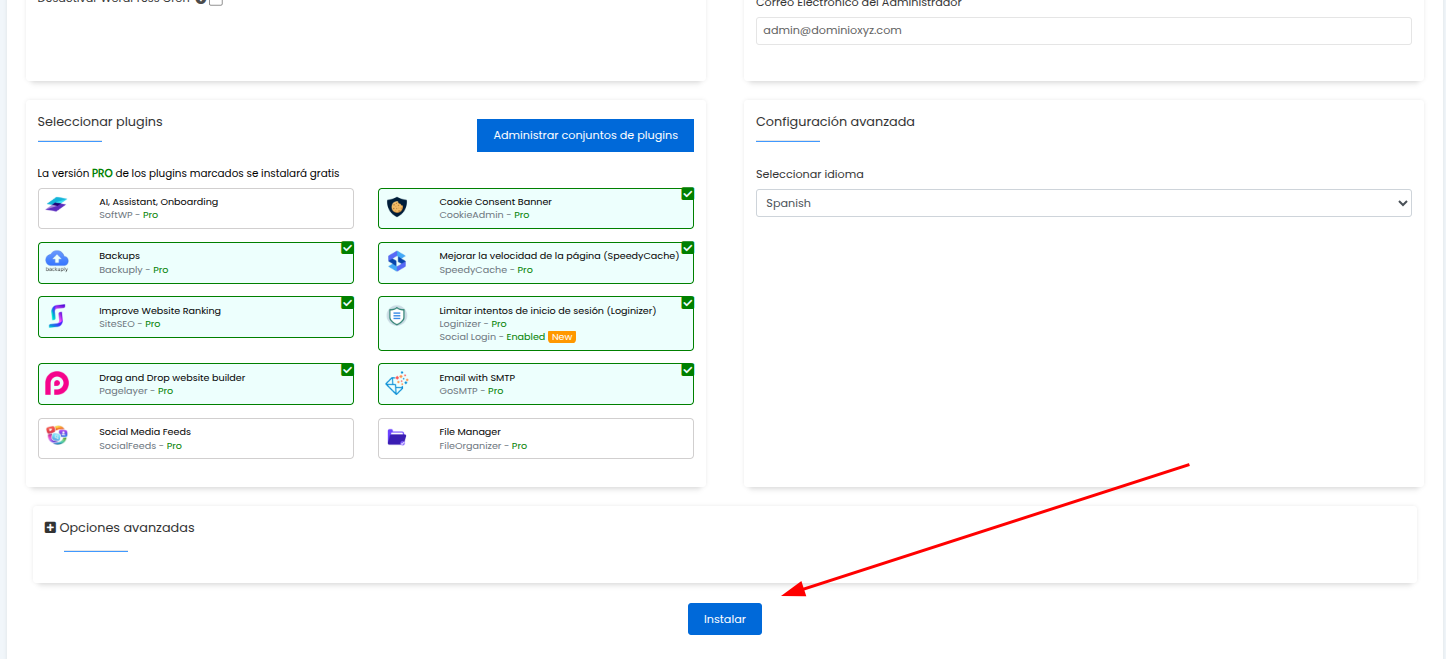Click the Opciones avanzadas heading text
Image resolution: width=1446 pixels, height=659 pixels.
pos(127,527)
